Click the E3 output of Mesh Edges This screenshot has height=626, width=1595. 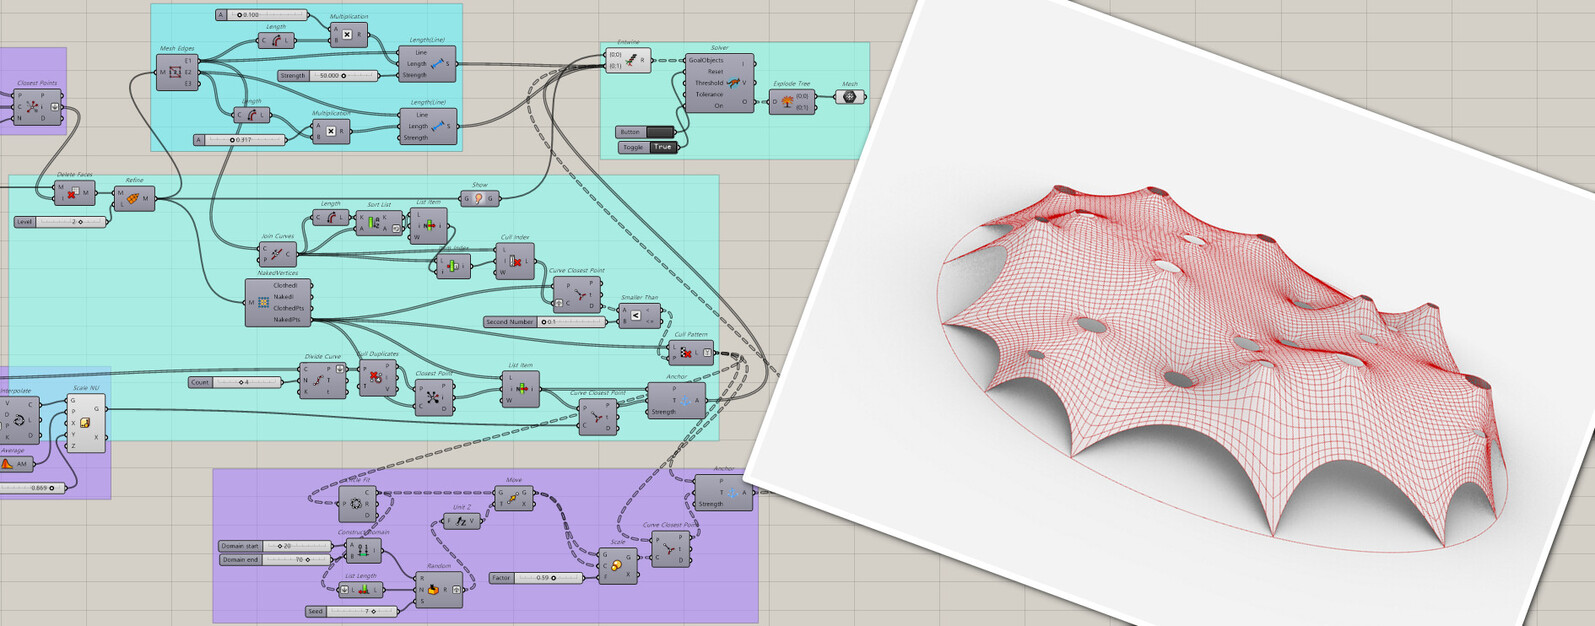(188, 84)
